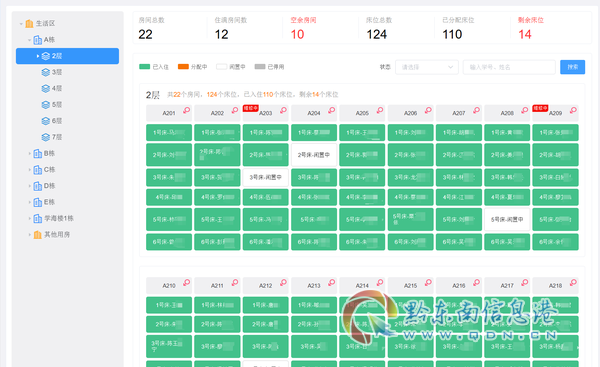The image size is (600, 367).
Task: Collapse the A栋 tree node arrow
Action: [x=29, y=40]
